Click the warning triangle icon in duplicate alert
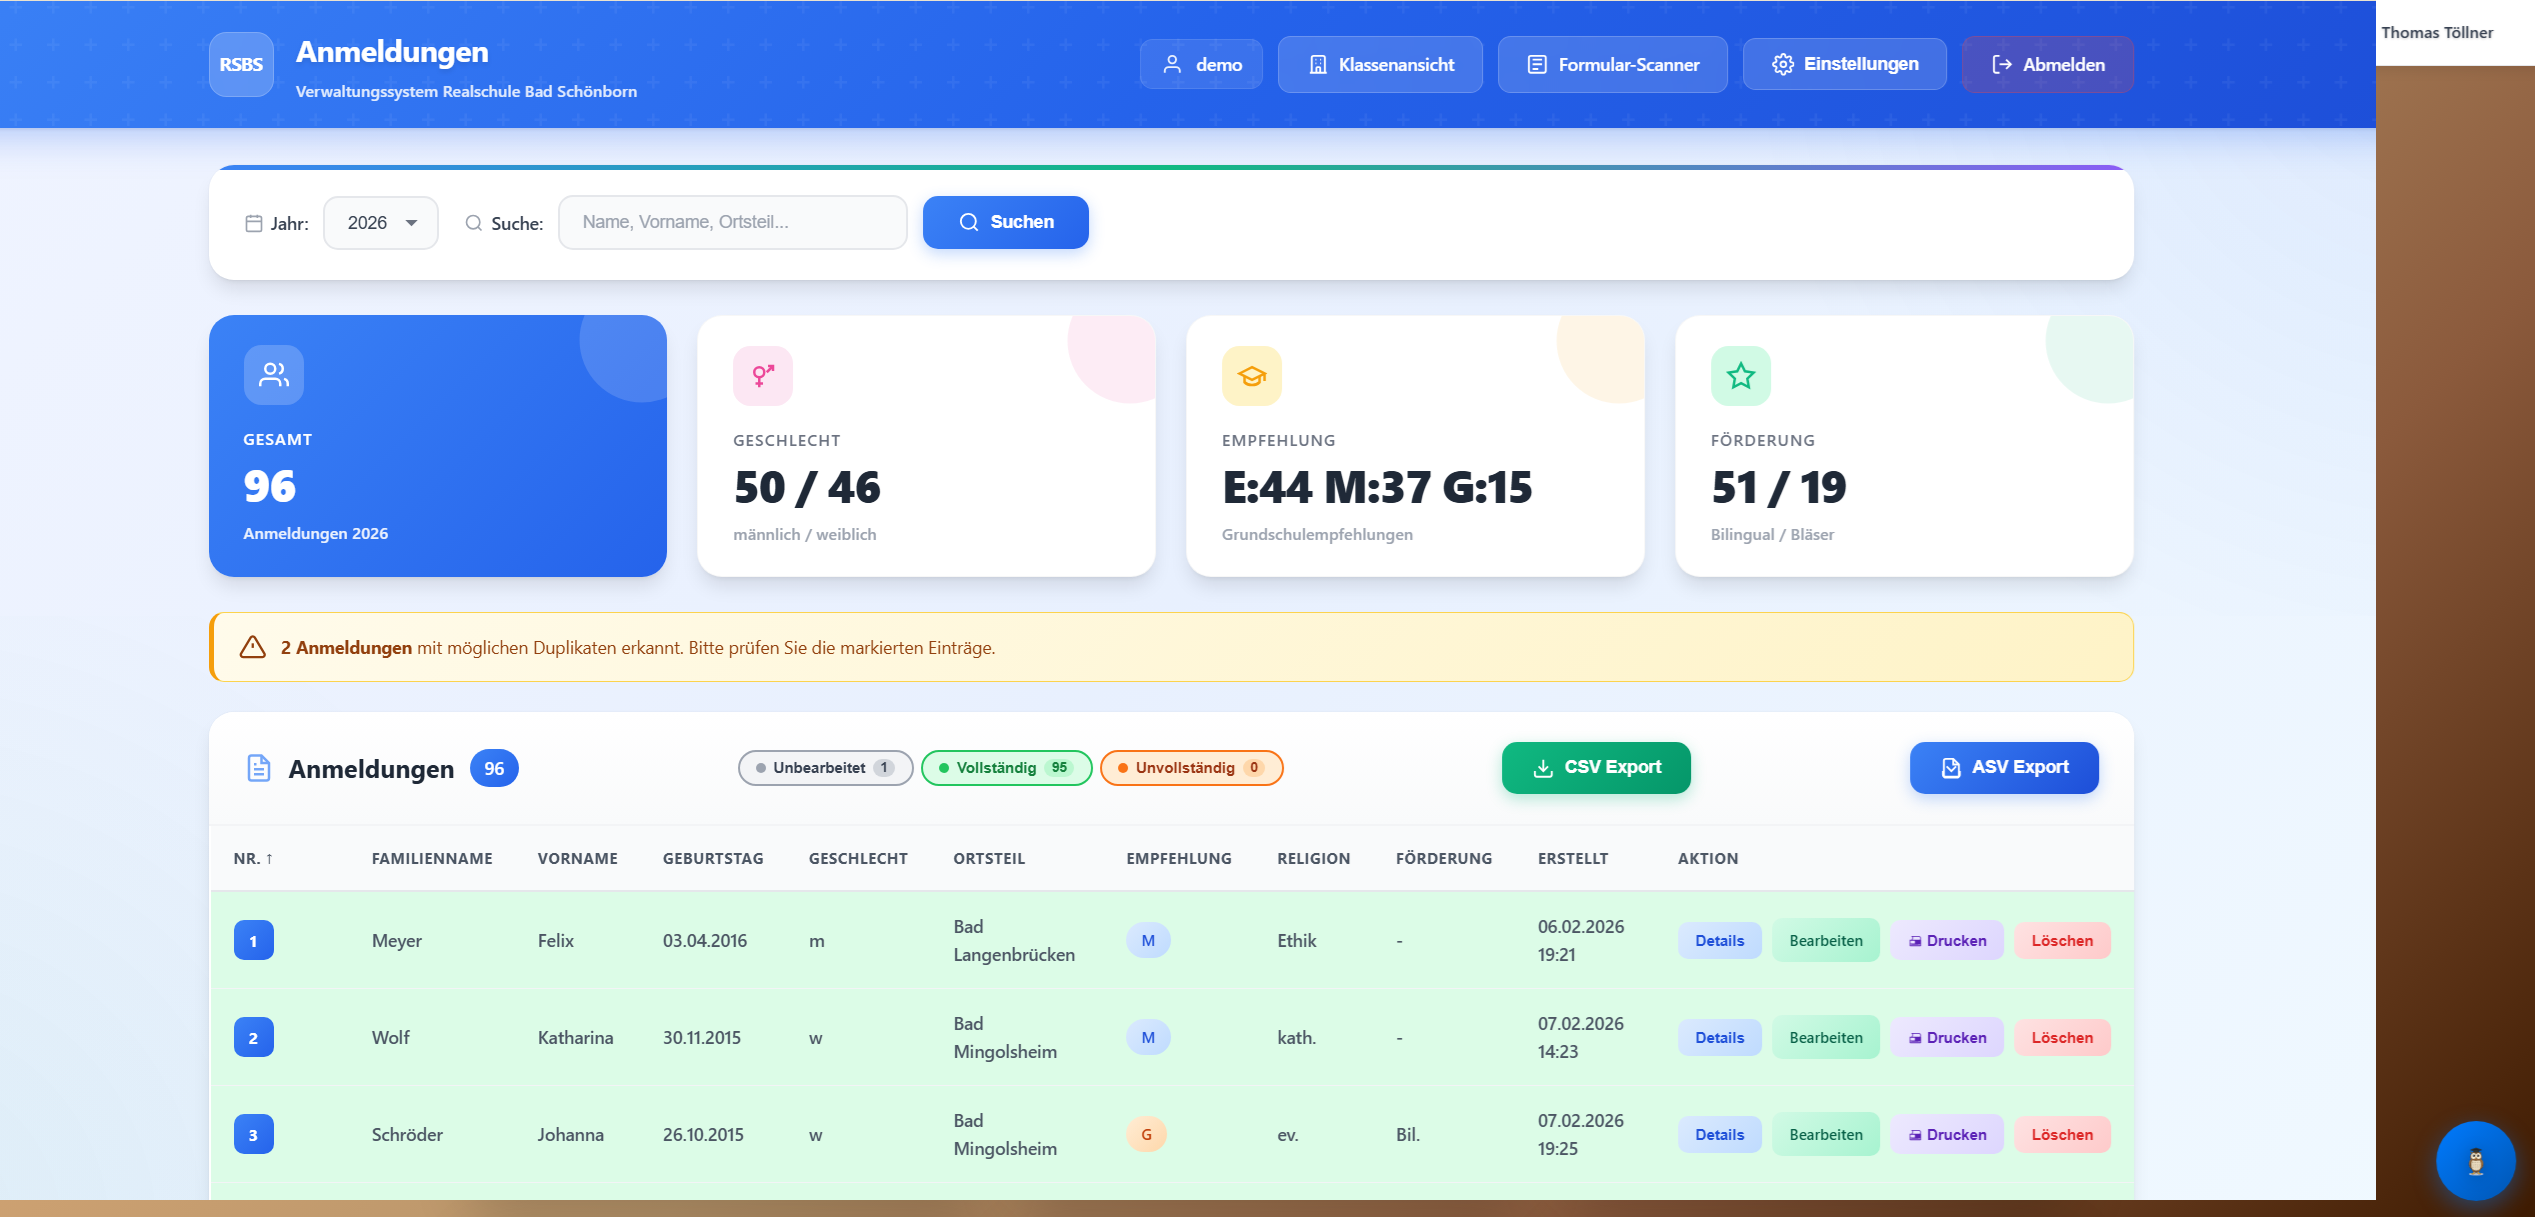Viewport: 2535px width, 1217px height. point(253,647)
